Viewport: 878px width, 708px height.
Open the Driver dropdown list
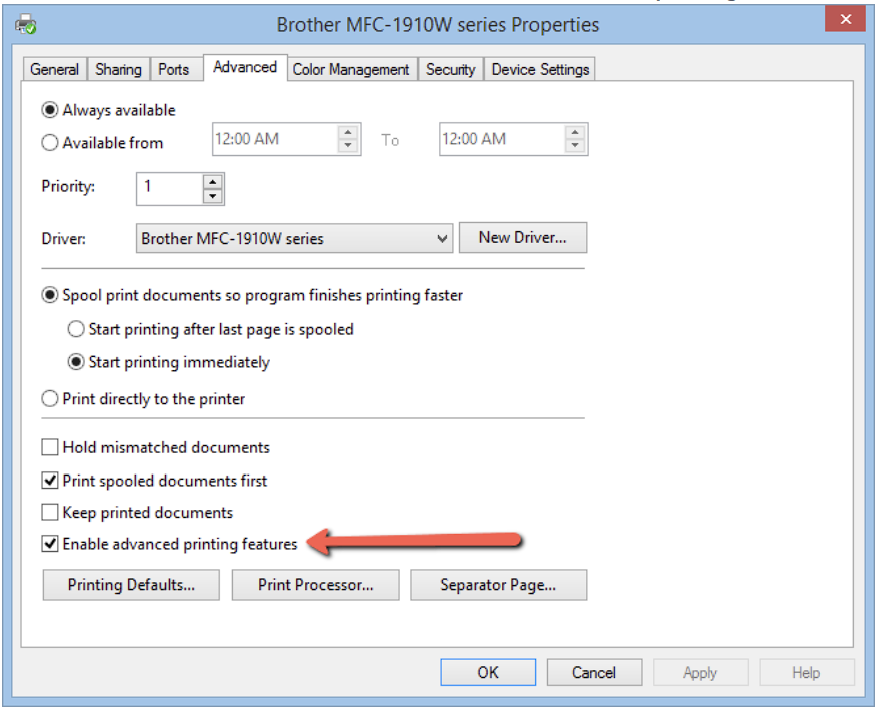[294, 239]
